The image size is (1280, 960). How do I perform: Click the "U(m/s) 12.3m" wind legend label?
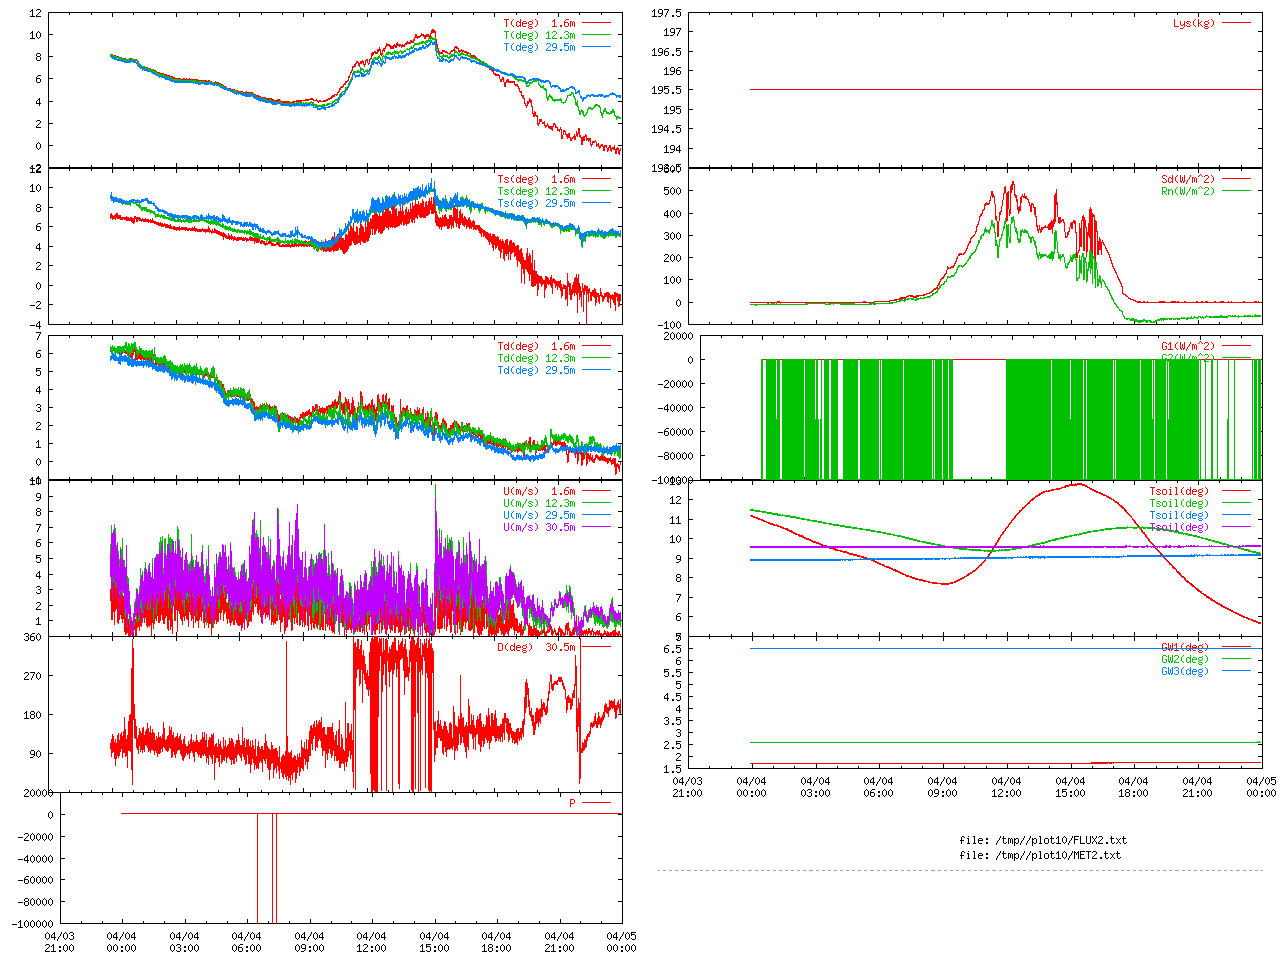point(540,504)
